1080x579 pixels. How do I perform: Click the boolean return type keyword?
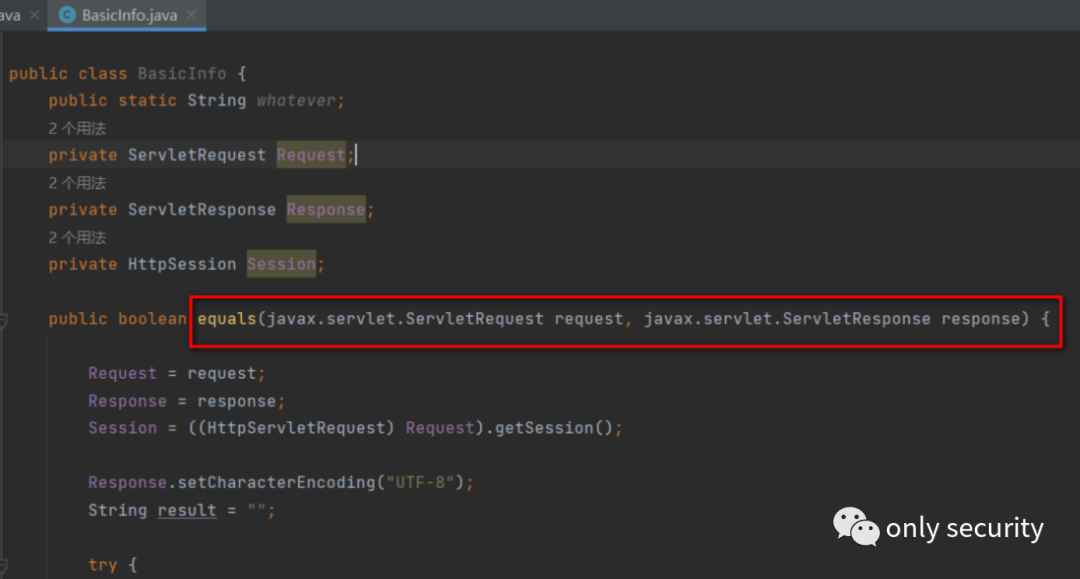point(152,319)
